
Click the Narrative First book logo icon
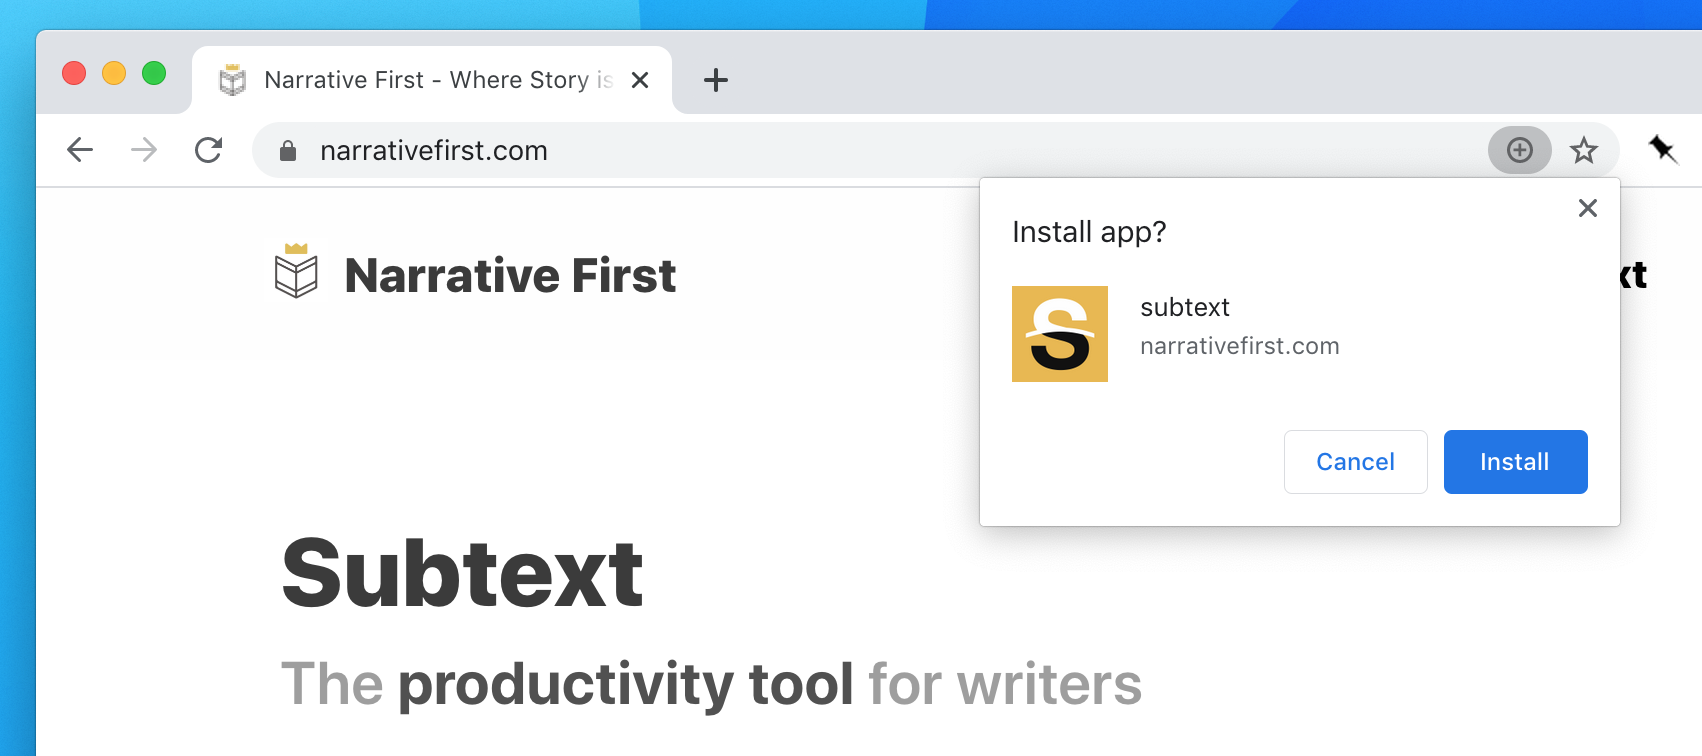tap(296, 271)
